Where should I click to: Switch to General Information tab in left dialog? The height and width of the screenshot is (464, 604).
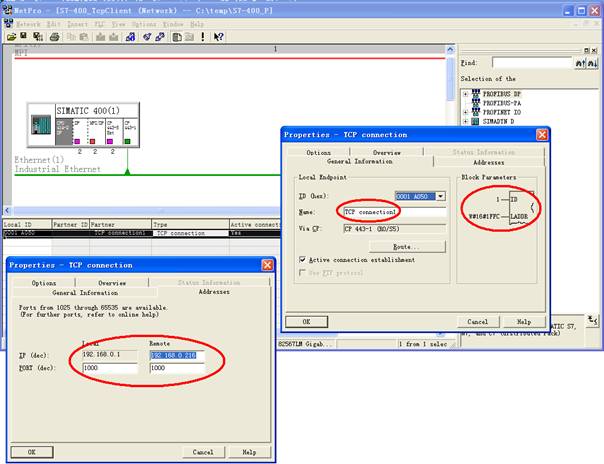pos(85,293)
